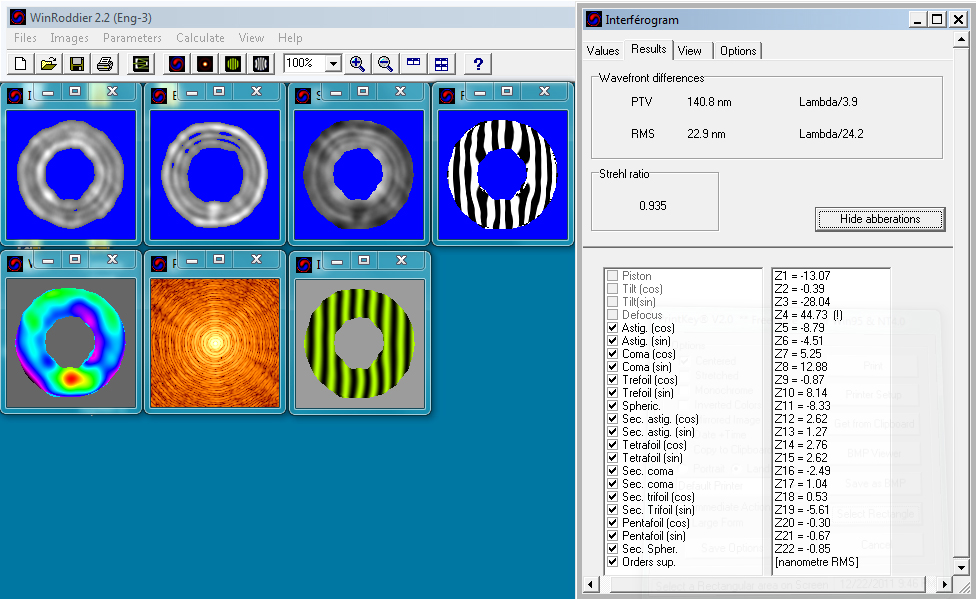
Task: Toggle the Tilt(sin) checkbox
Action: pos(612,302)
